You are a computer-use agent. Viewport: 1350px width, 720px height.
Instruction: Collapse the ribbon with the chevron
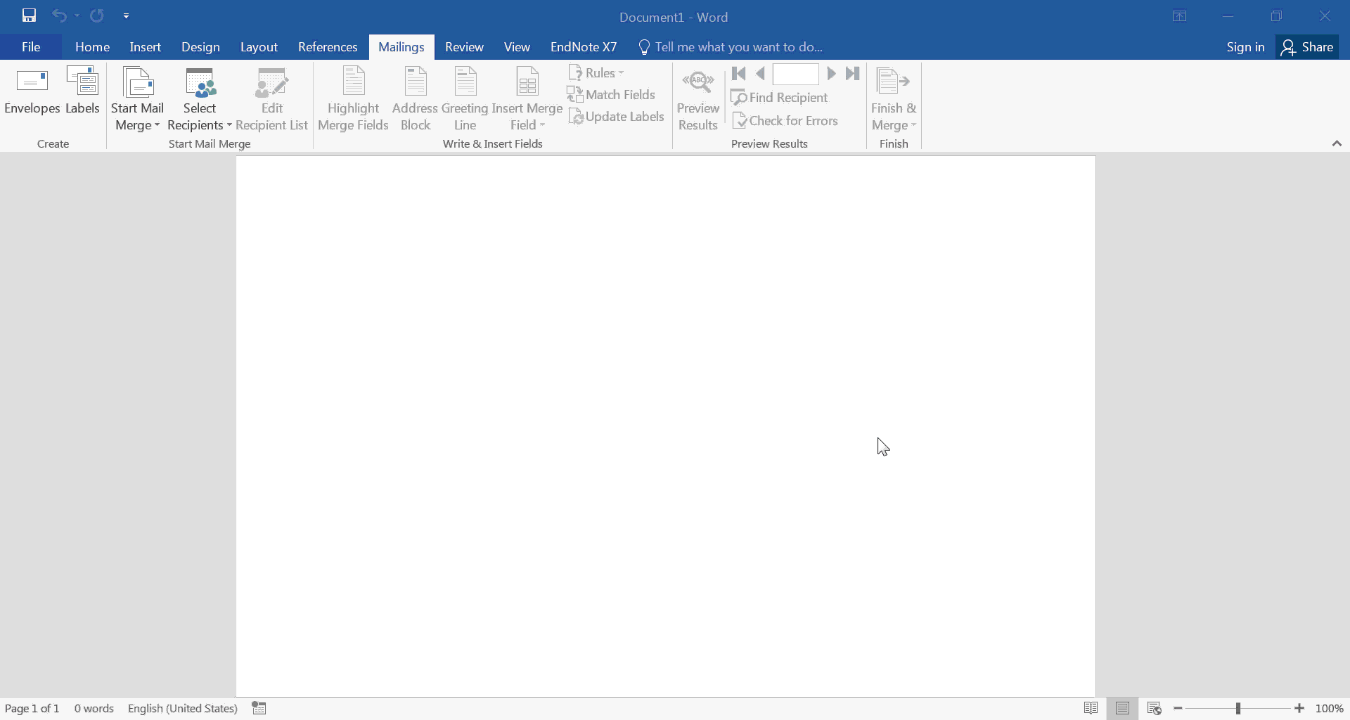coord(1337,143)
